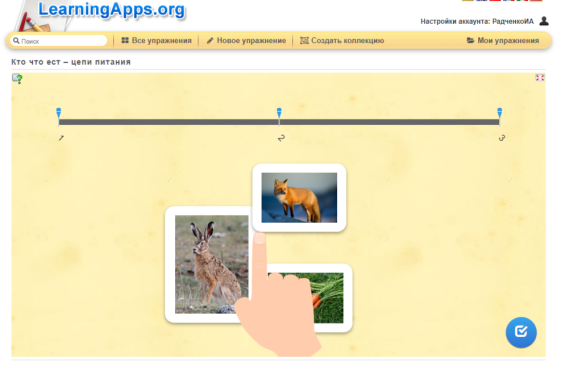Open Настройки аккаунта: РадченкоИА link
561x370 pixels.
pos(477,21)
